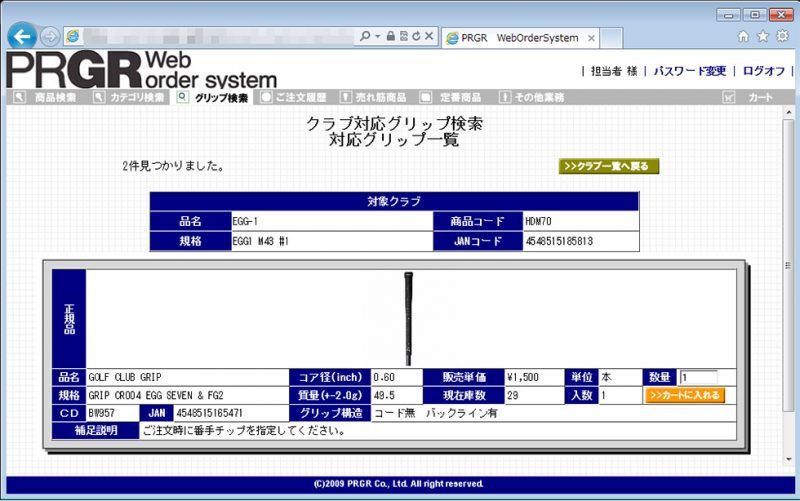This screenshot has width=800, height=501.
Task: Click the グリップ検索 magnifier icon
Action: (x=182, y=97)
